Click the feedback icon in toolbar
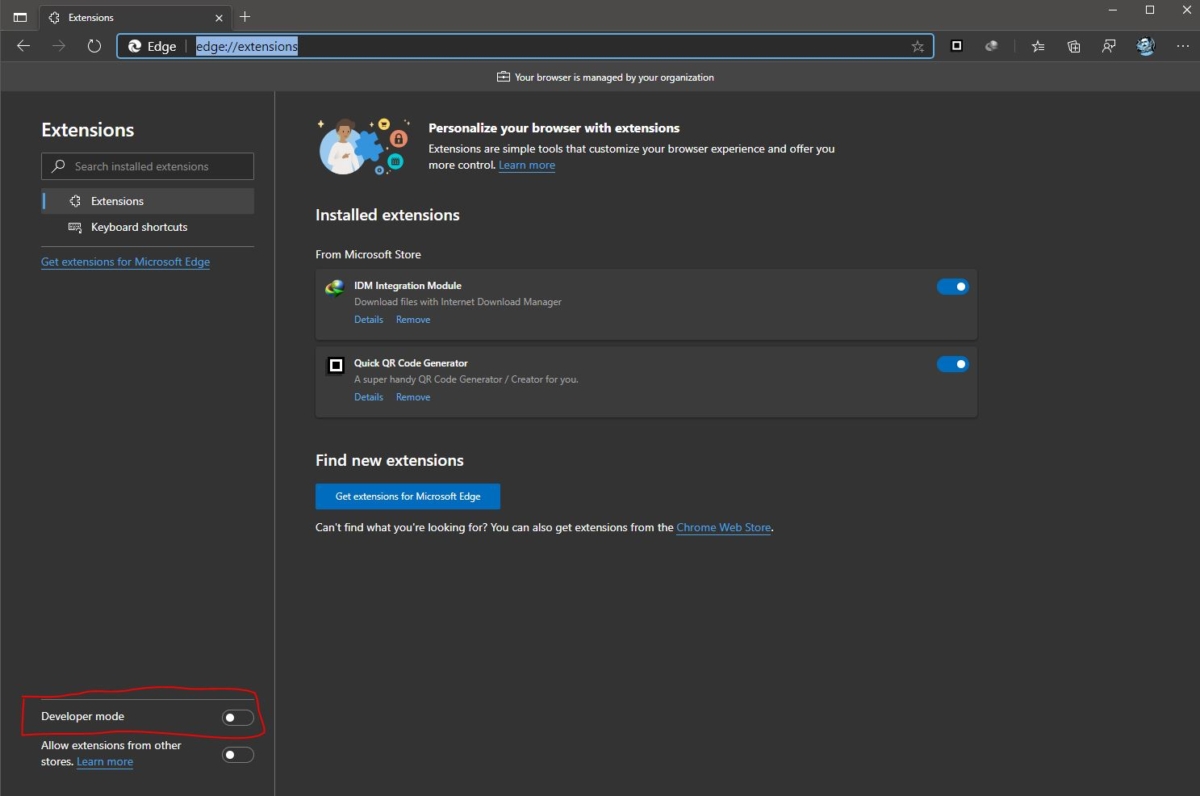Screen dimensions: 1200x796 [x=1108, y=46]
